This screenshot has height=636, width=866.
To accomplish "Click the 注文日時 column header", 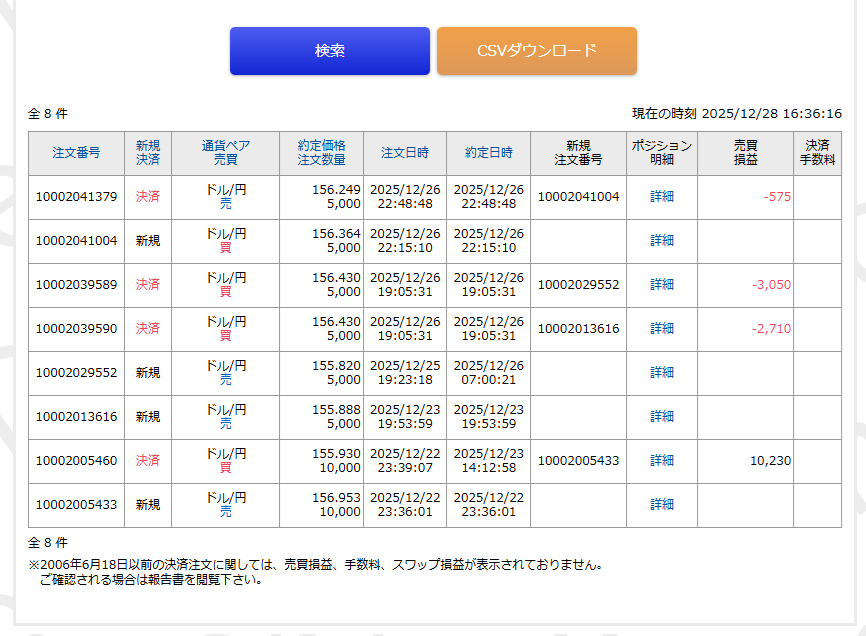I will point(404,153).
